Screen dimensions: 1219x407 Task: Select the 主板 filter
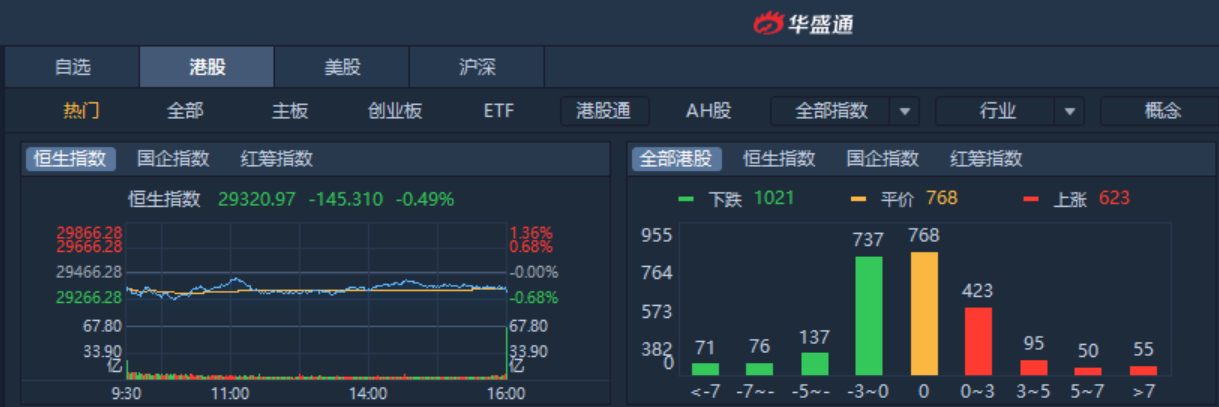290,111
